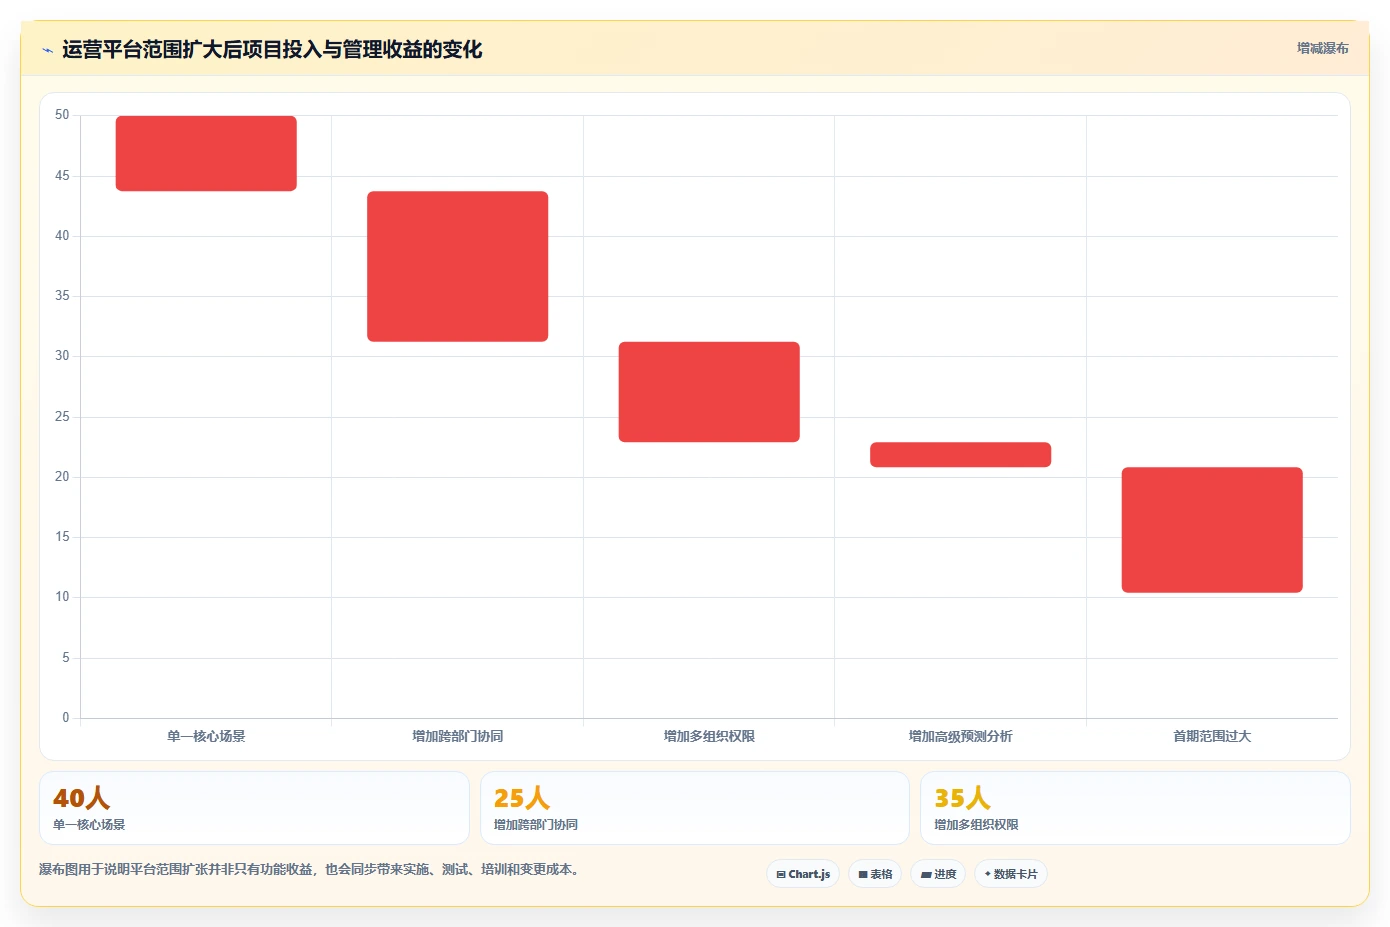Screen dimensions: 1390x927
Task: Open the 35人 增加多组织权限 data card
Action: 1135,808
